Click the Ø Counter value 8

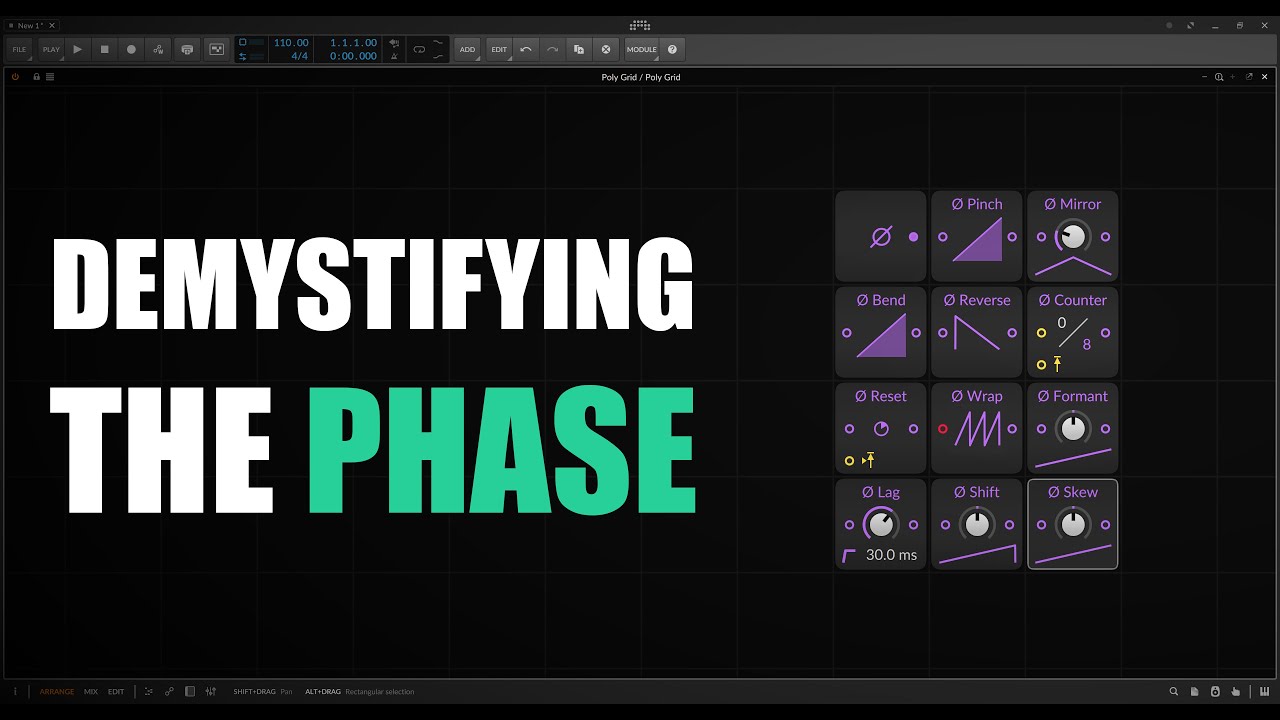point(1087,344)
